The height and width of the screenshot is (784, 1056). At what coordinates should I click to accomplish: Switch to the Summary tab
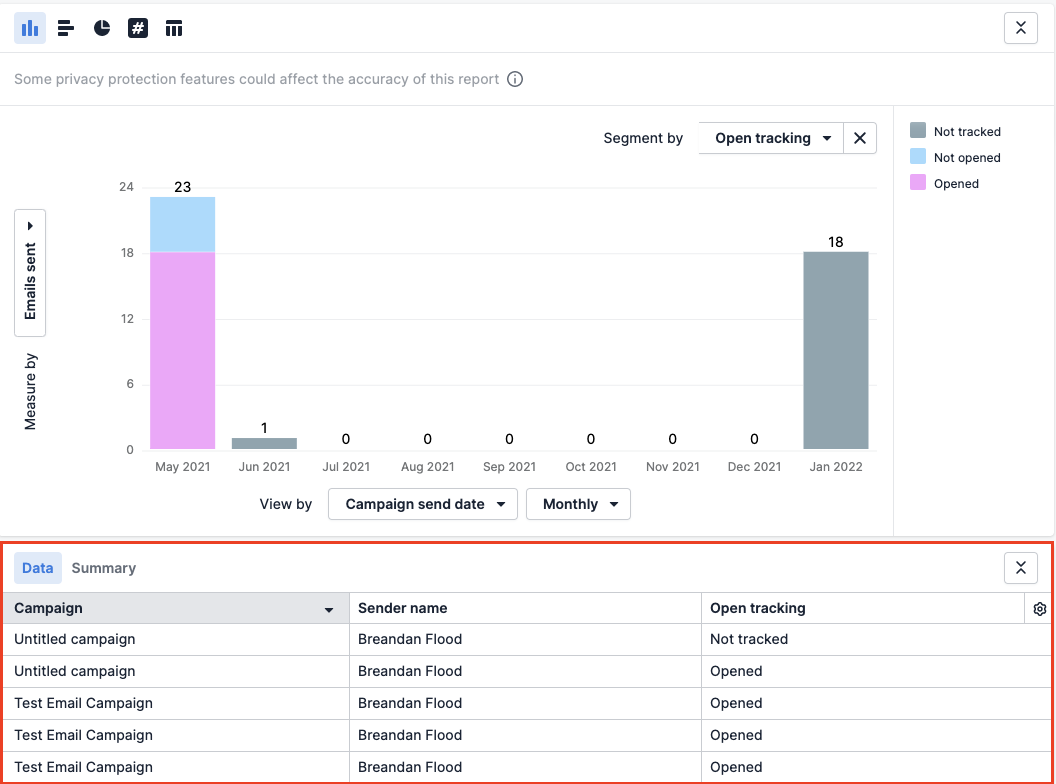(103, 568)
